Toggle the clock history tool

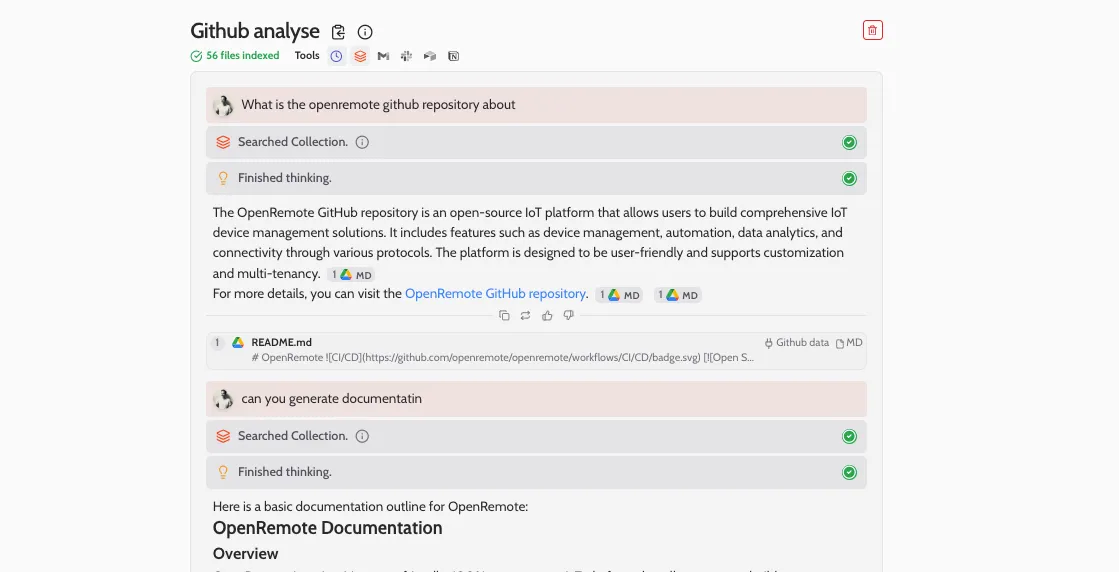tap(337, 56)
